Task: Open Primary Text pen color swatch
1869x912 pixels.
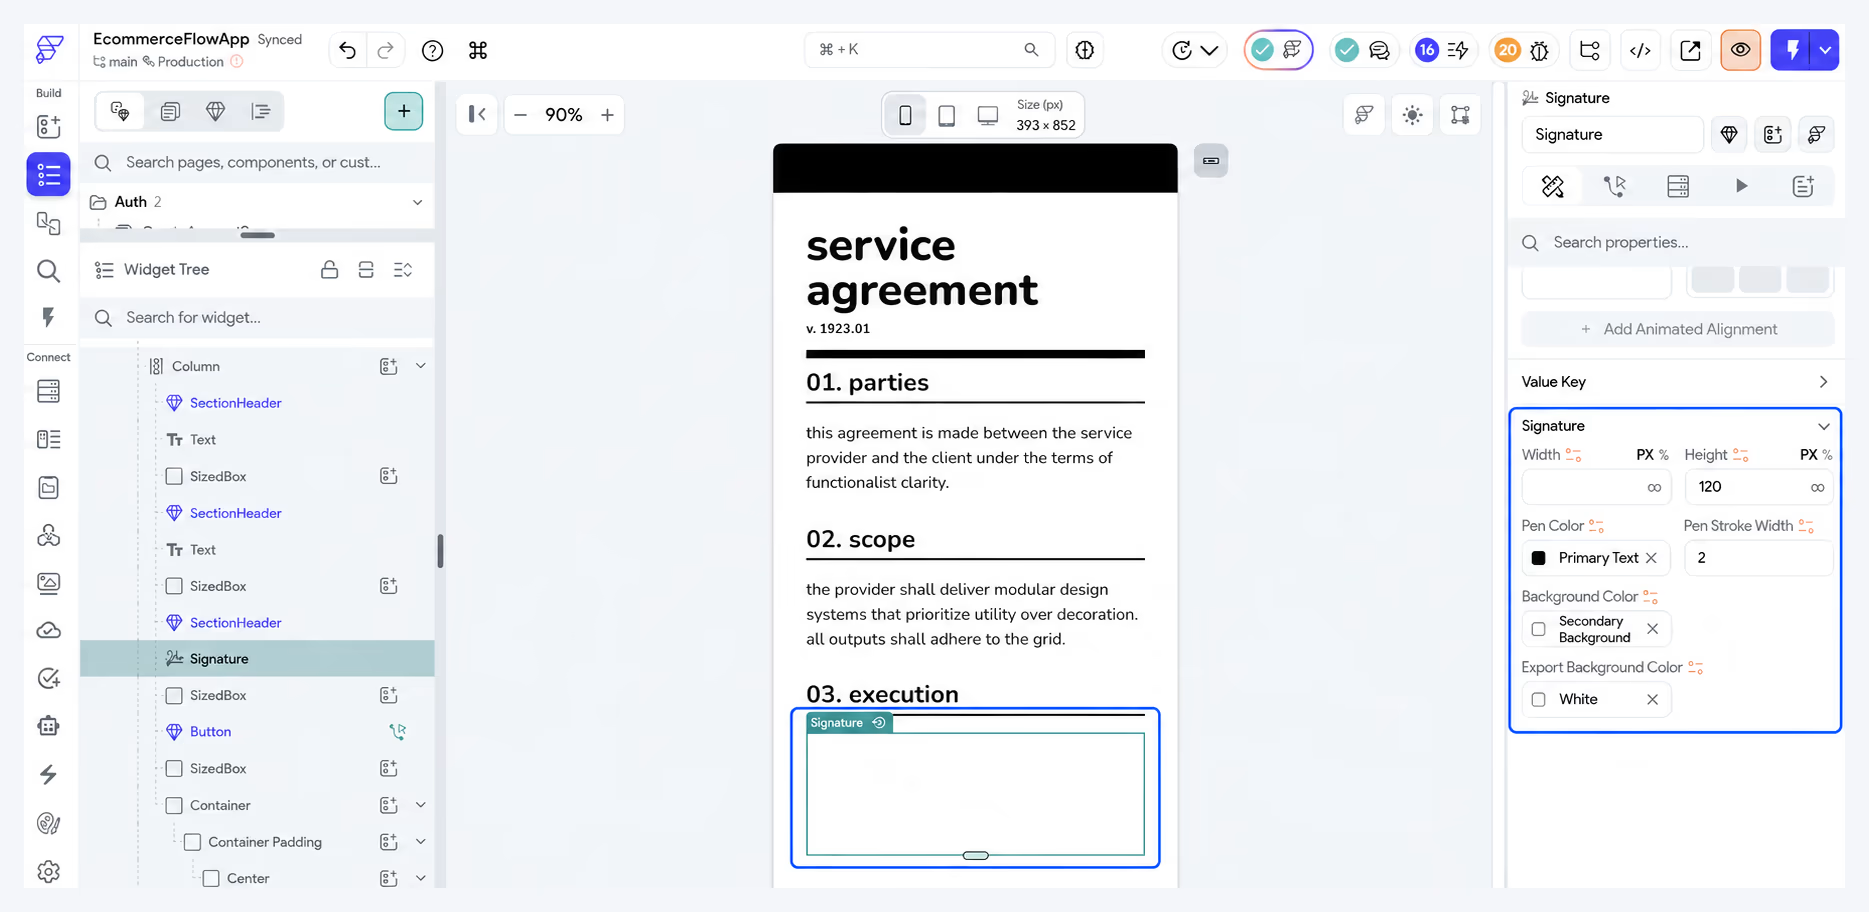Action: tap(1539, 558)
